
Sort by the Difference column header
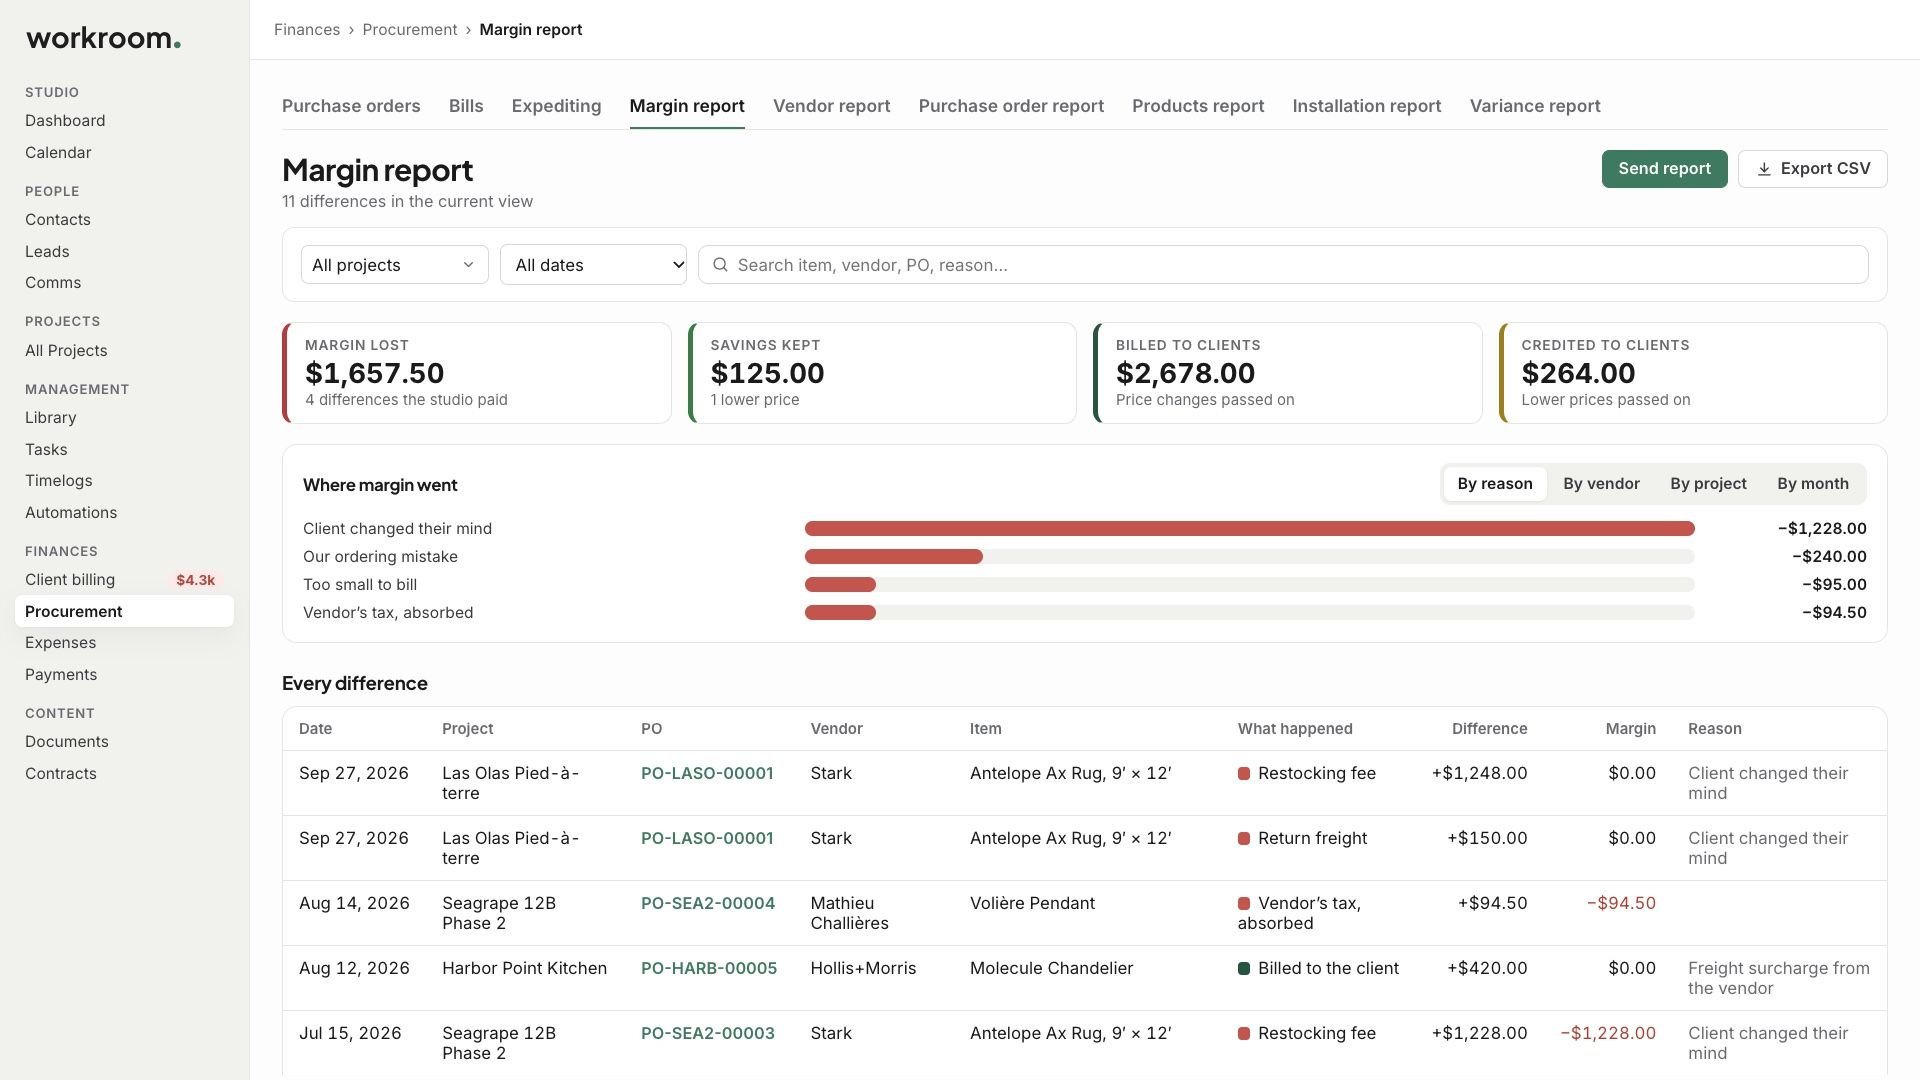tap(1489, 729)
